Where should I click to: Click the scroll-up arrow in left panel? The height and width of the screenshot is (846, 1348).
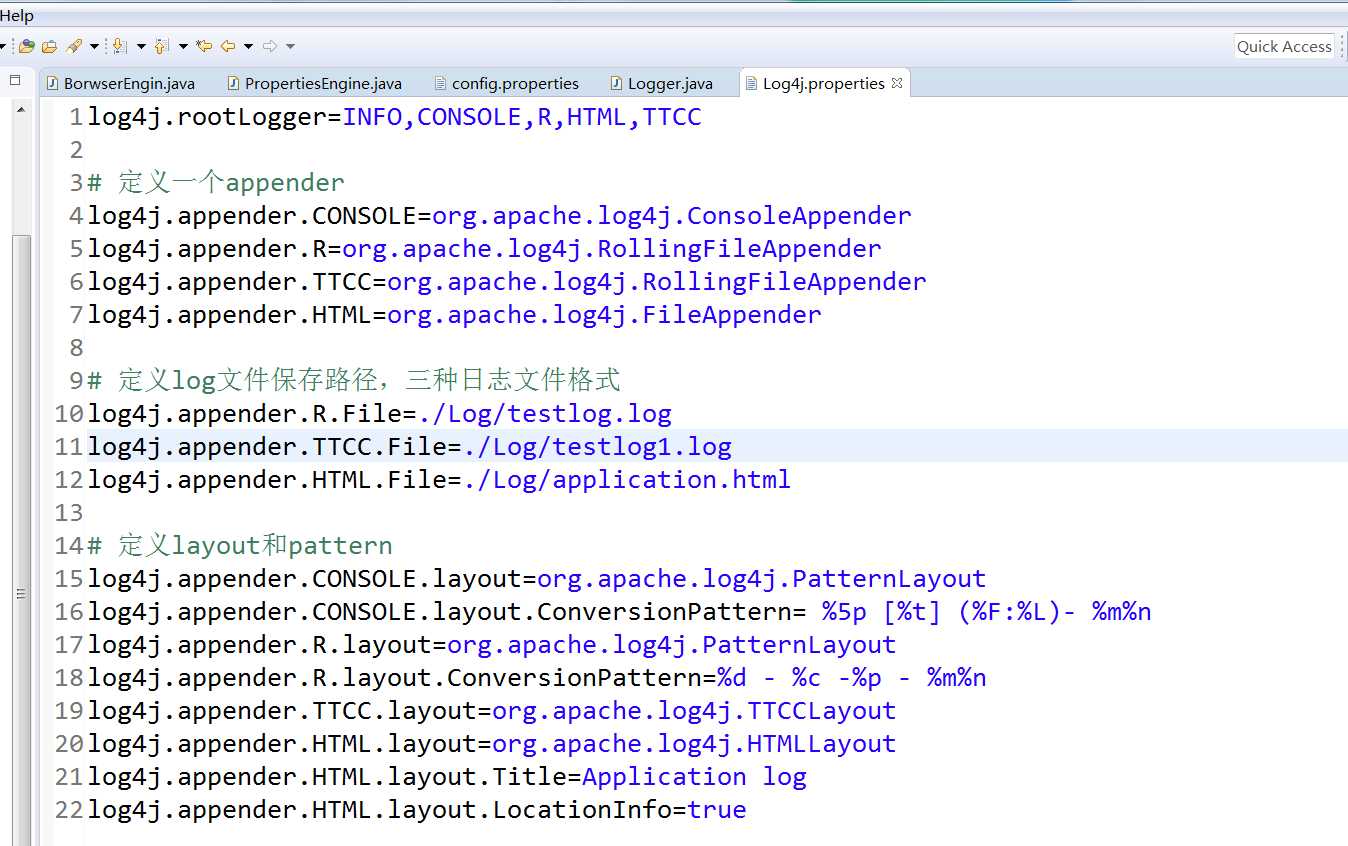pos(21,110)
